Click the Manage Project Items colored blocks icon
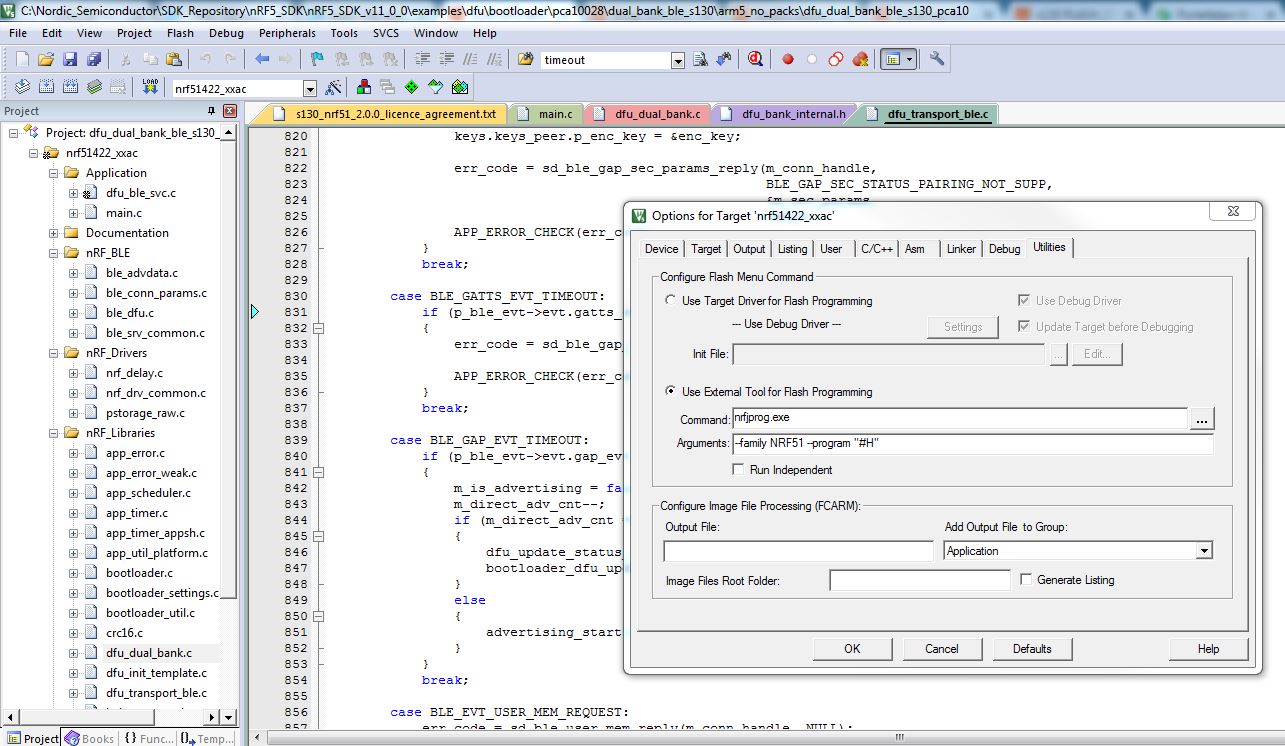Viewport: 1285px width, 746px height. (363, 88)
